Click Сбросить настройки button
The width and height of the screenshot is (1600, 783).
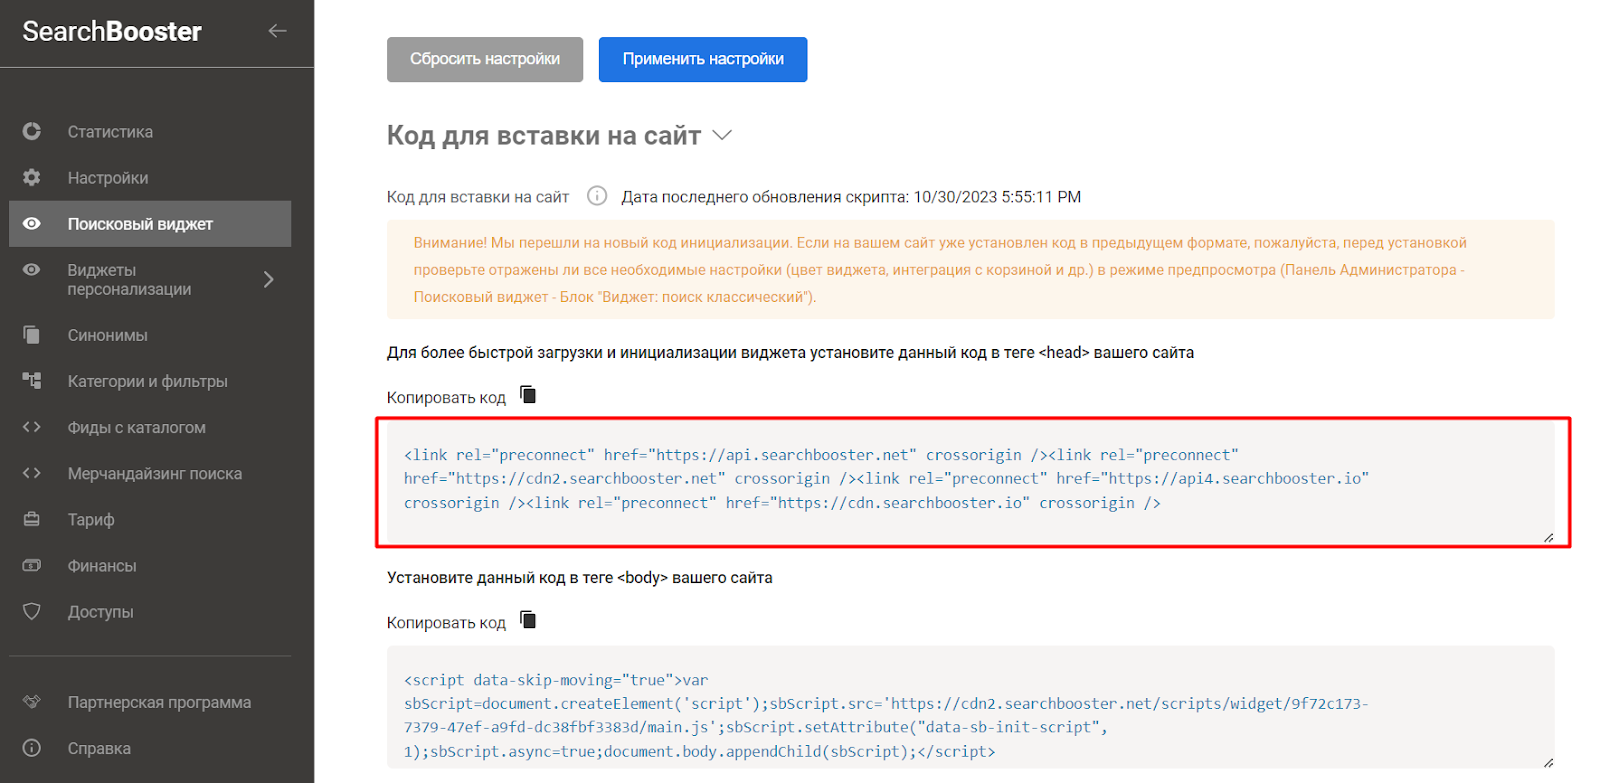click(x=485, y=59)
